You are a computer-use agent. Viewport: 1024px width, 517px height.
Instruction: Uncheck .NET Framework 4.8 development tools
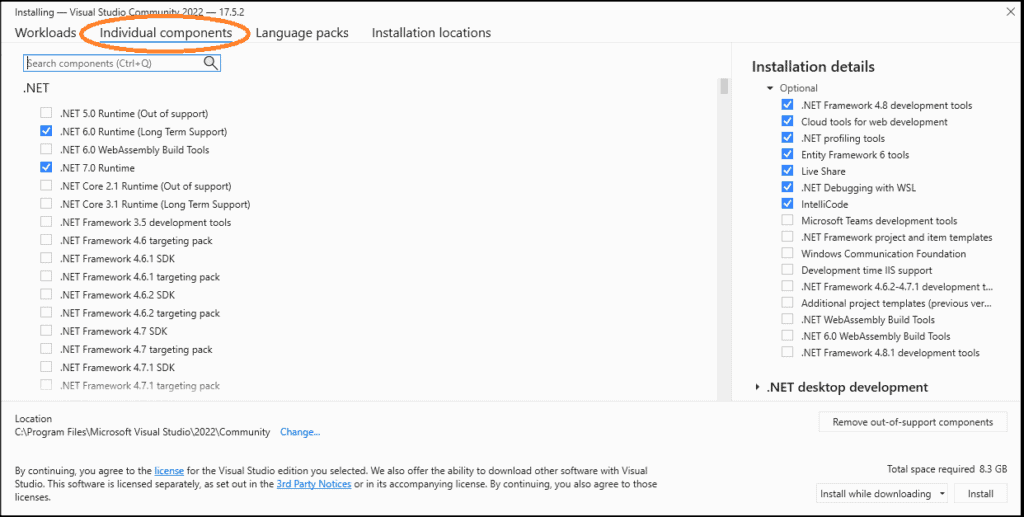[x=788, y=105]
